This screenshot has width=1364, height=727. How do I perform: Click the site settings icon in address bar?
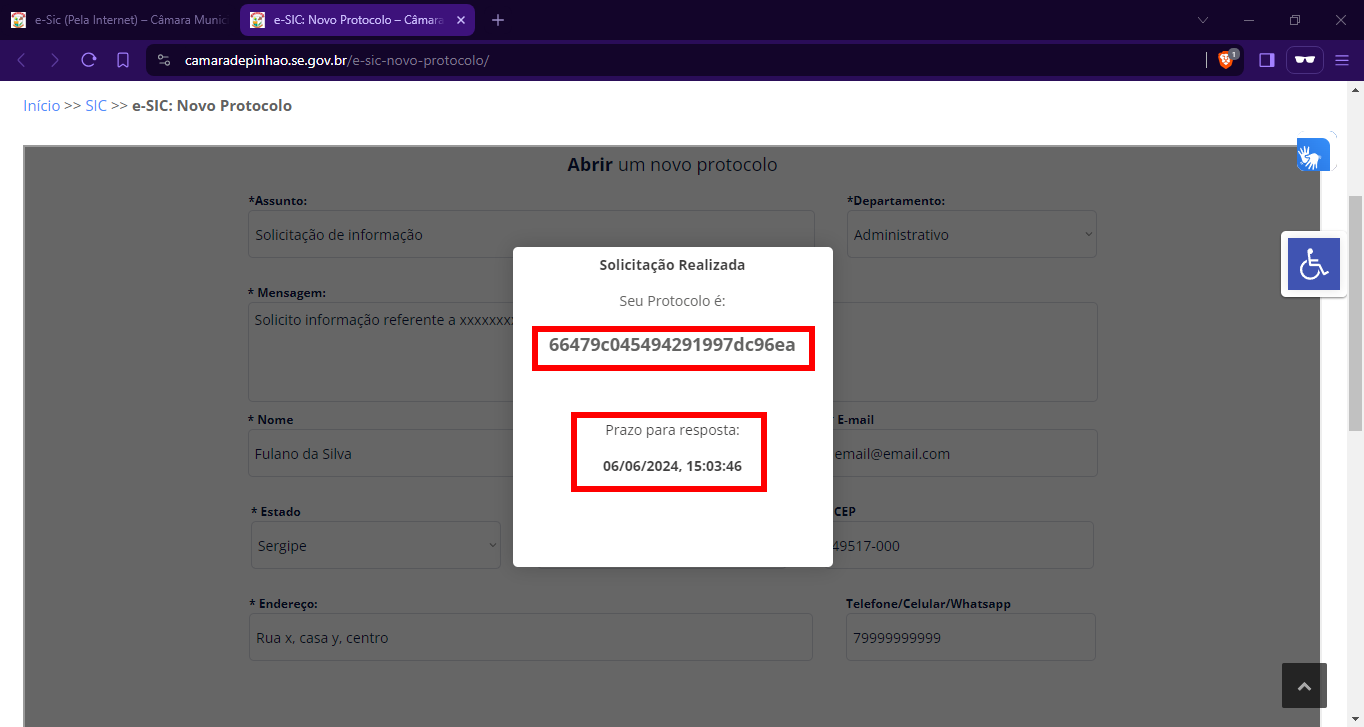(x=165, y=60)
